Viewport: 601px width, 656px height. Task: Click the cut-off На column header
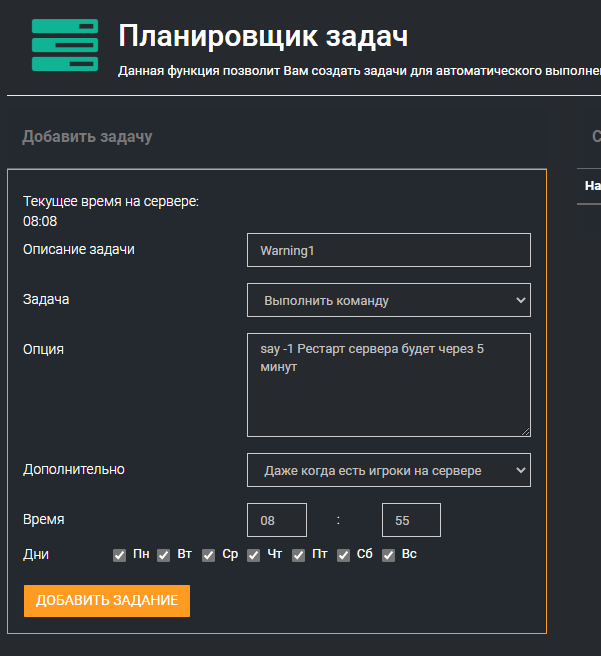point(592,186)
